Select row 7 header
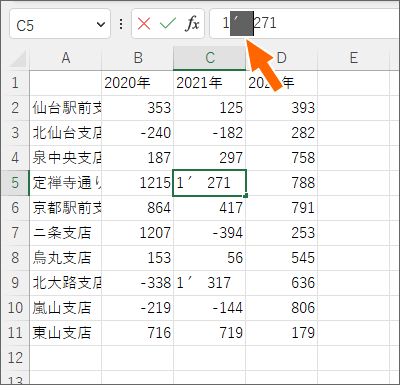Viewport: 400px width, 385px height. click(x=15, y=233)
